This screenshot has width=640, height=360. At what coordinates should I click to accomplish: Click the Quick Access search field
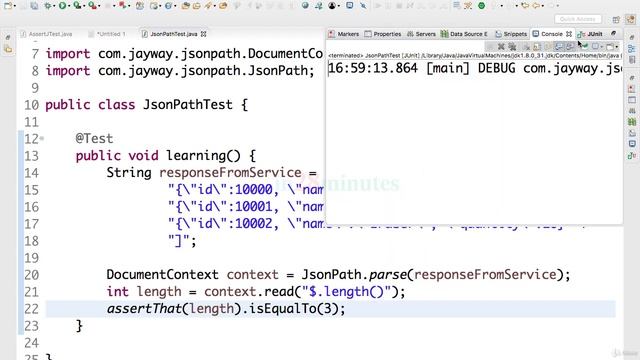[x=578, y=19]
